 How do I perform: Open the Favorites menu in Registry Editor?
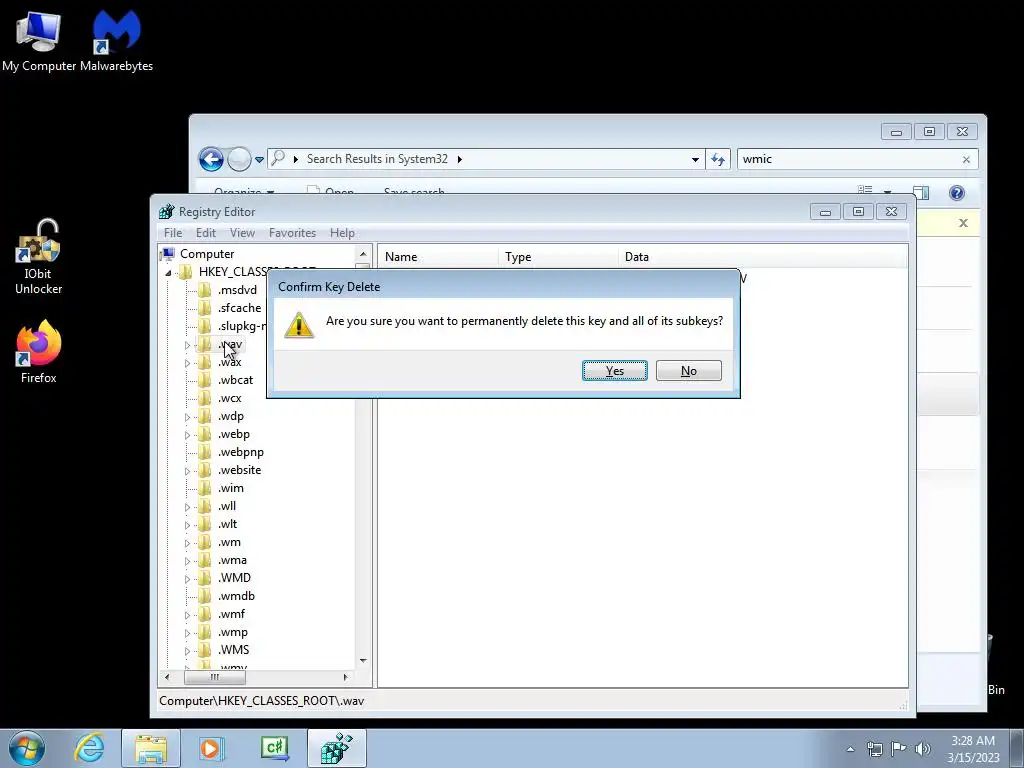click(x=292, y=232)
